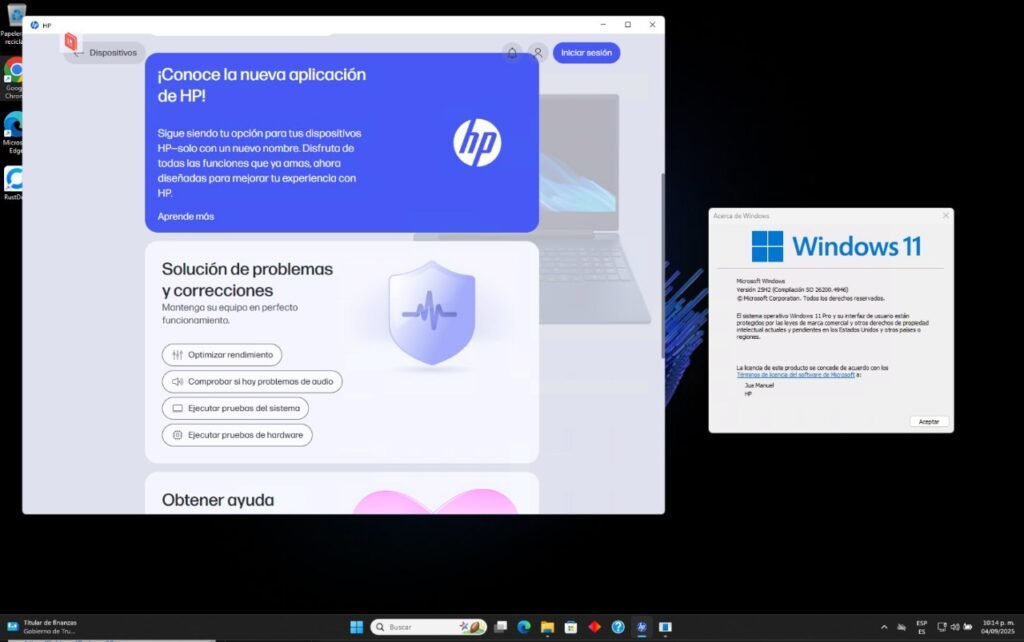The height and width of the screenshot is (642, 1024).
Task: Select Optimizar rendimiento
Action: (x=222, y=355)
